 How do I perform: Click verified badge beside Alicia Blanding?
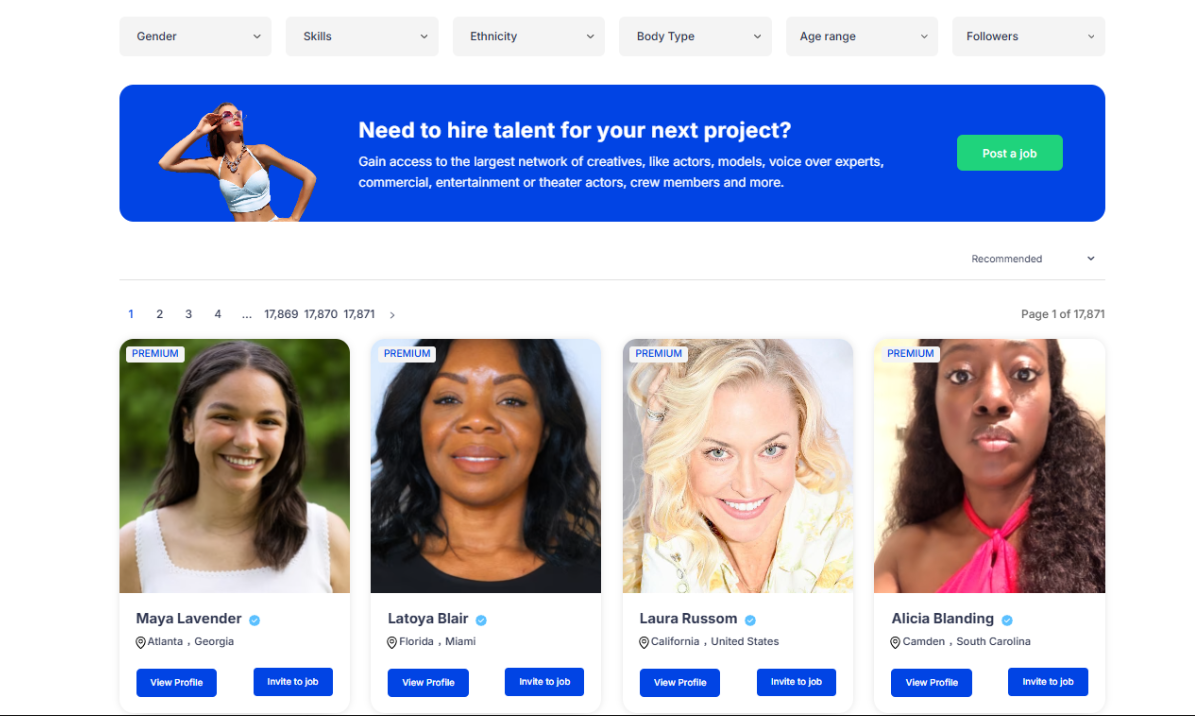[1007, 620]
